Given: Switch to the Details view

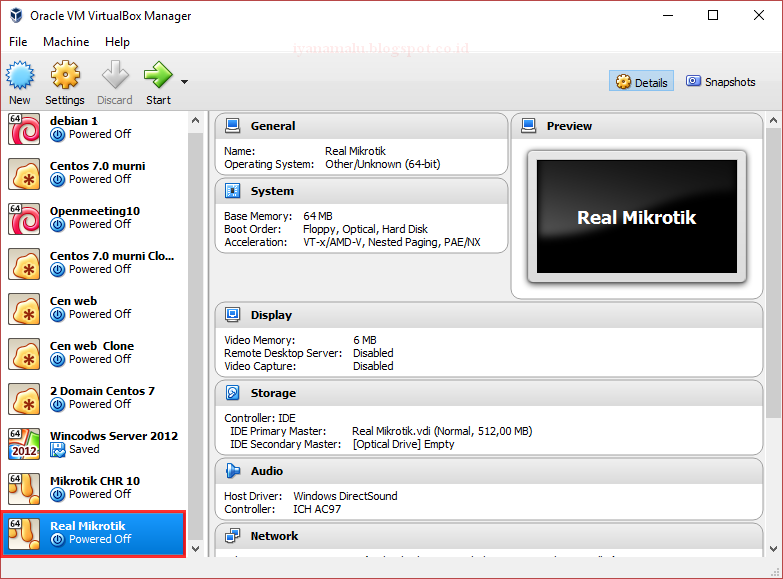Looking at the screenshot, I should tap(641, 81).
